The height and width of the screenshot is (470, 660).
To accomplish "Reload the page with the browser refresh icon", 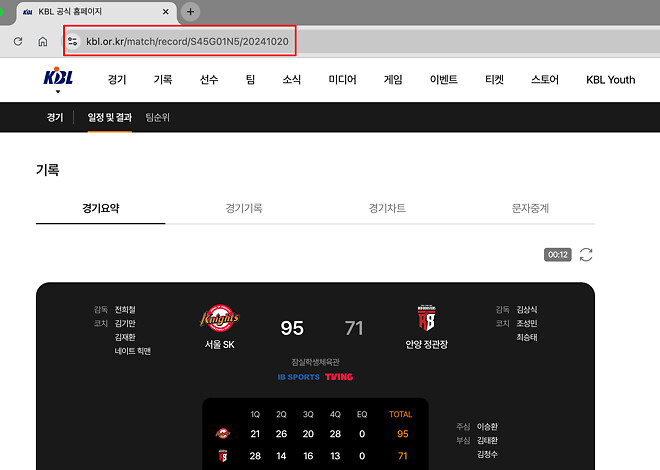I will coord(18,41).
